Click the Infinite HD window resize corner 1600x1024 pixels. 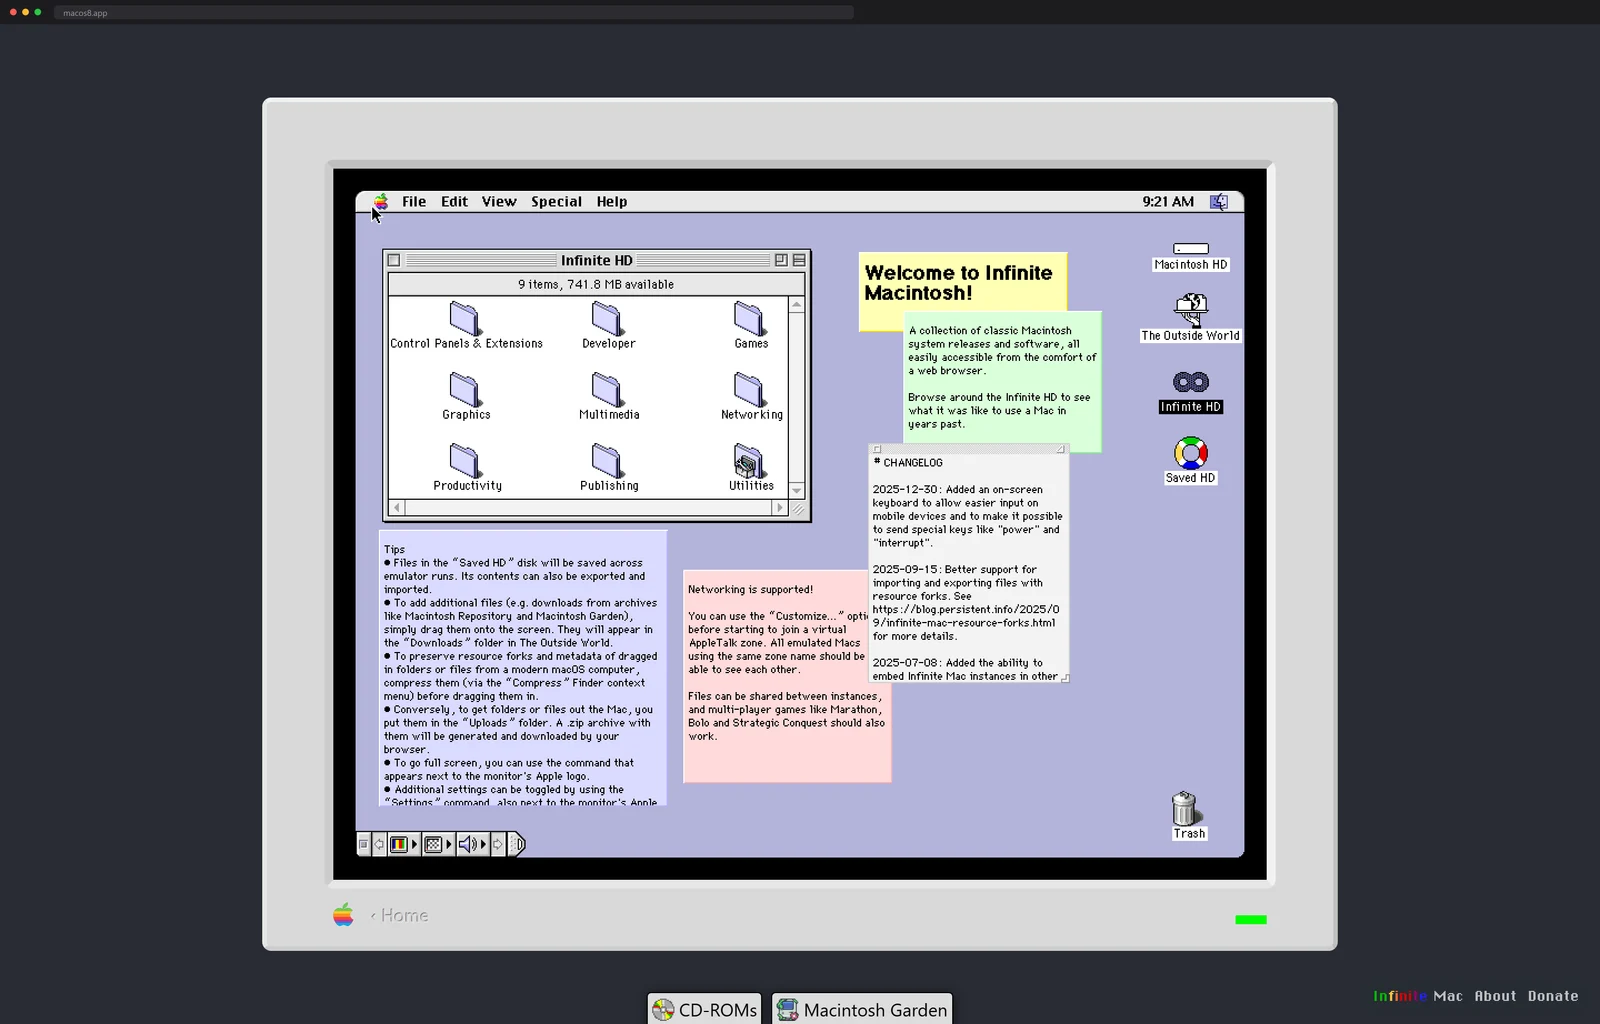point(798,509)
